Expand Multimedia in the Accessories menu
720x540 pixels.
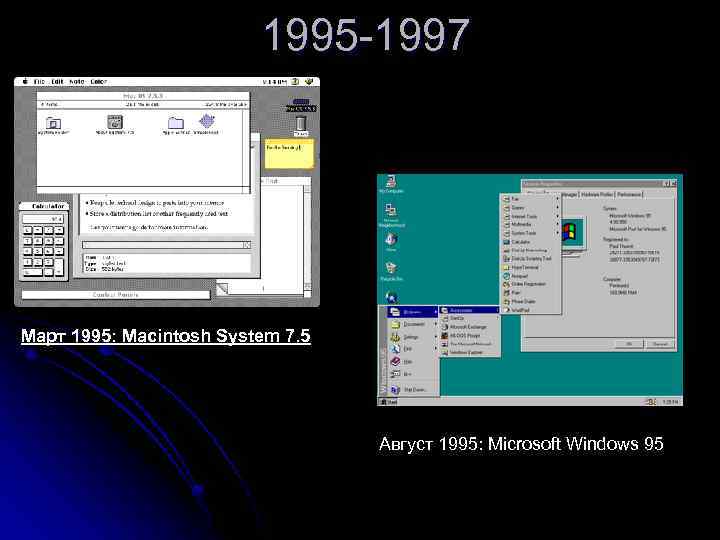click(x=530, y=225)
